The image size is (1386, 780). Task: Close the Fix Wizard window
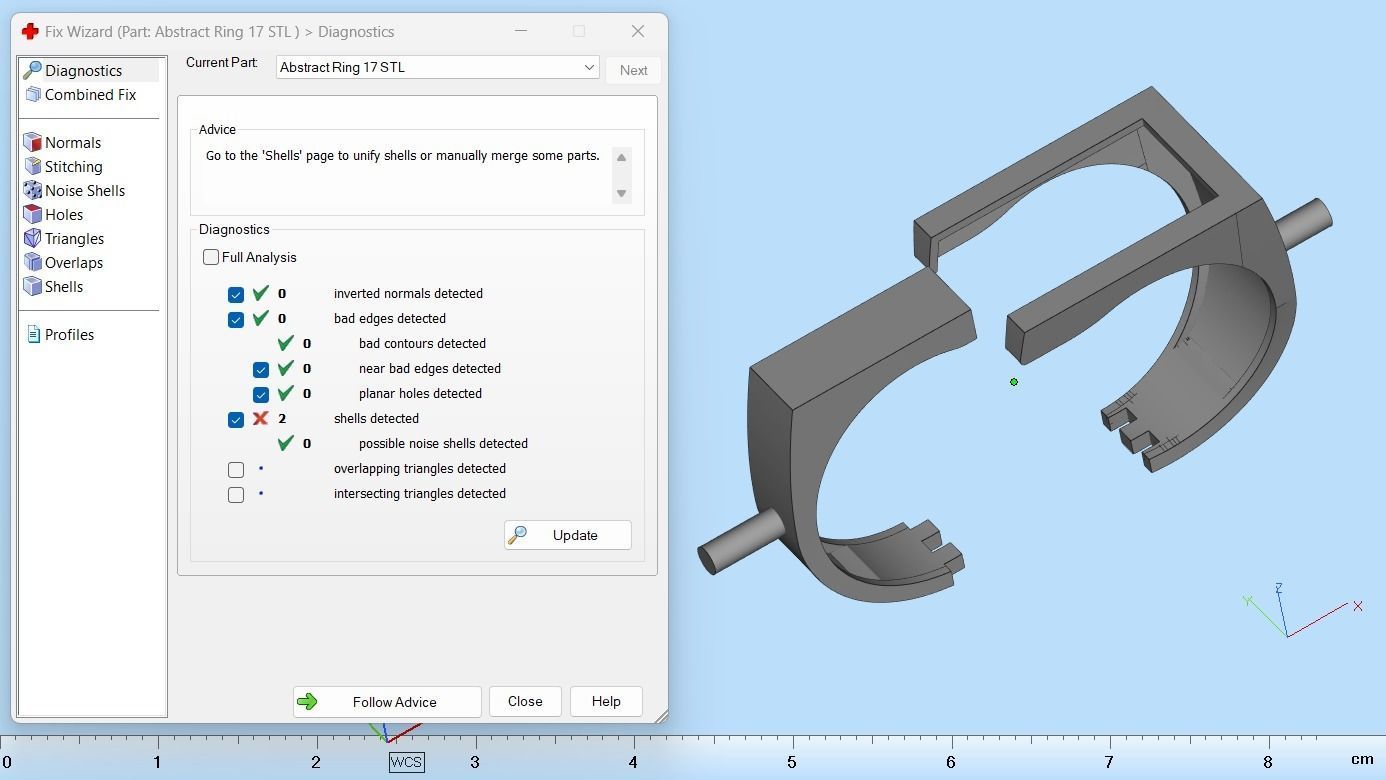638,31
